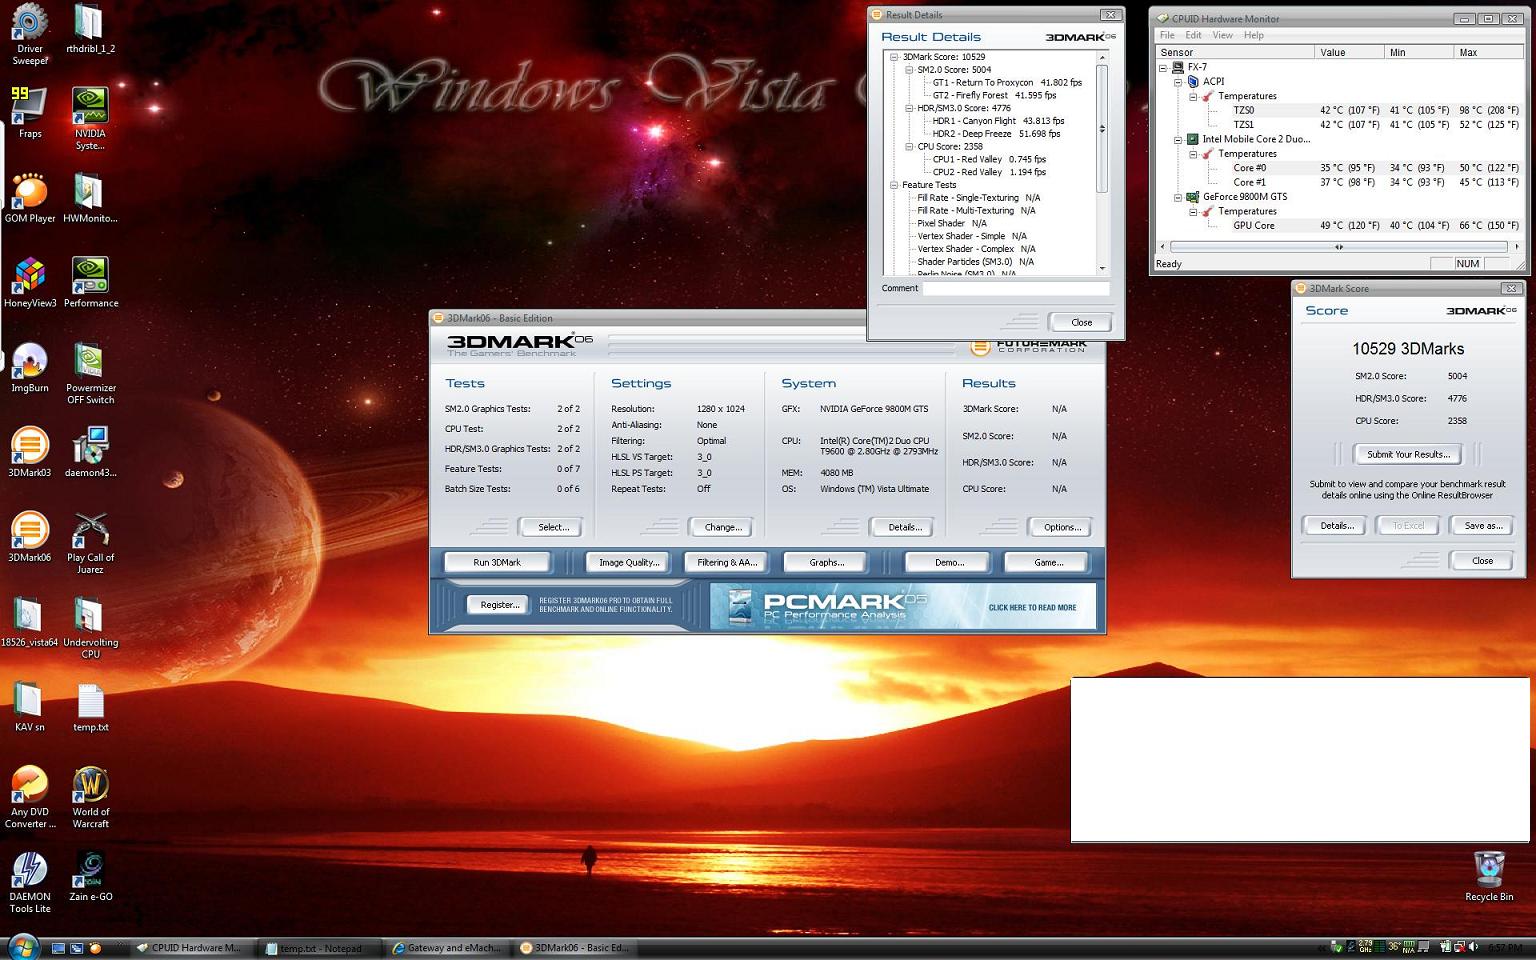
Task: Open the temp.txt desktop file
Action: pyautogui.click(x=90, y=706)
